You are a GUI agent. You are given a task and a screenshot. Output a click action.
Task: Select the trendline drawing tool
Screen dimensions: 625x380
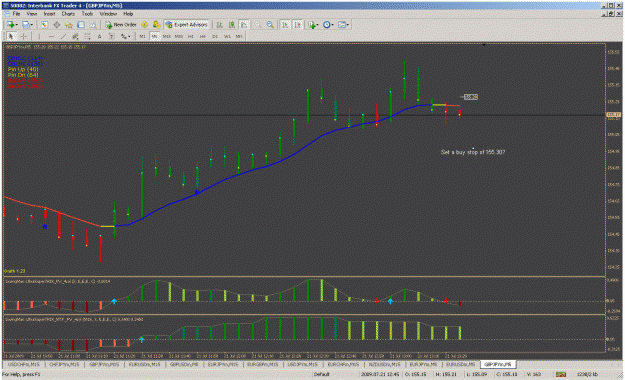tap(63, 36)
